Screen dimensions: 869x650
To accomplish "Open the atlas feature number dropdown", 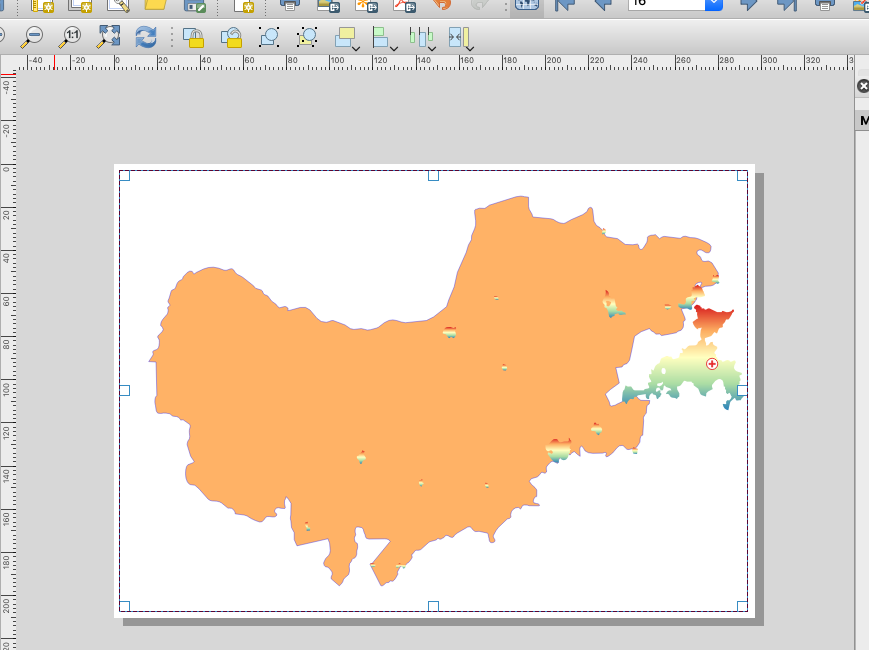I will (x=716, y=6).
